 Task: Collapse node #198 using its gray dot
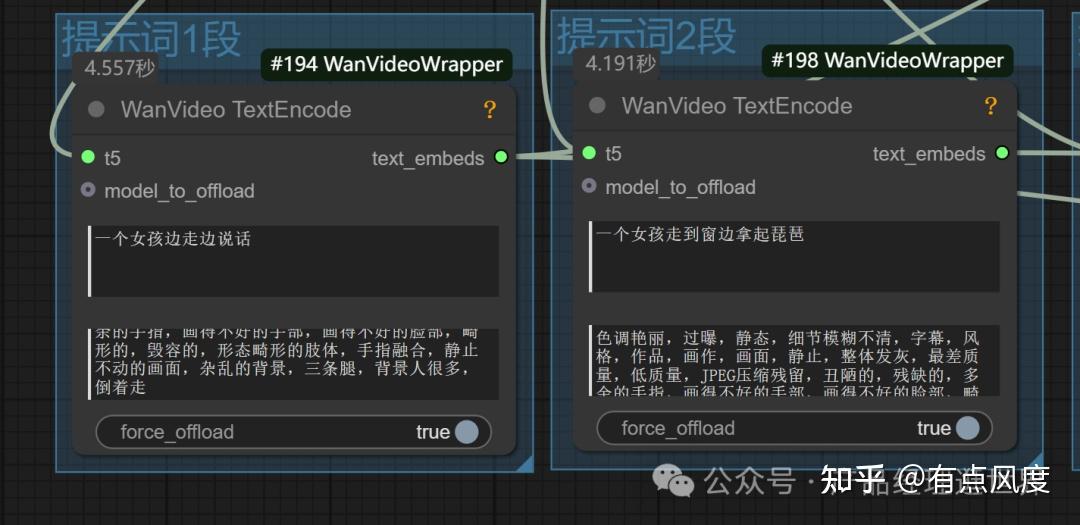(x=597, y=105)
